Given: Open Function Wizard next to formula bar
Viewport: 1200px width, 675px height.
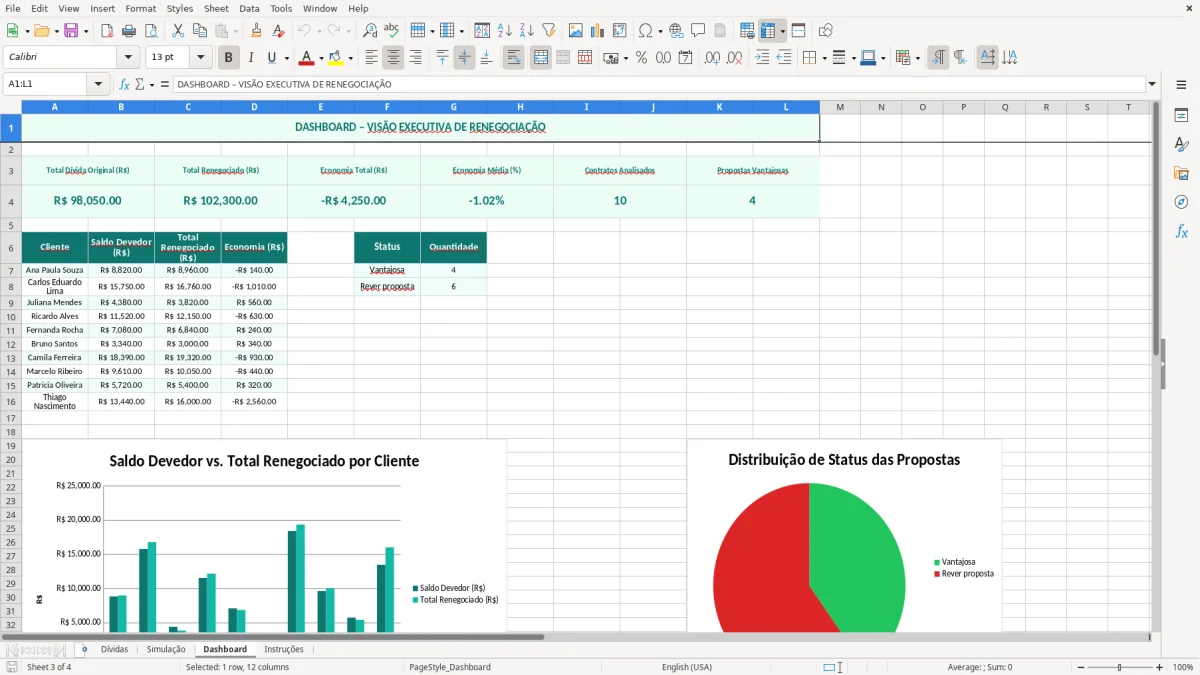Looking at the screenshot, I should (125, 84).
